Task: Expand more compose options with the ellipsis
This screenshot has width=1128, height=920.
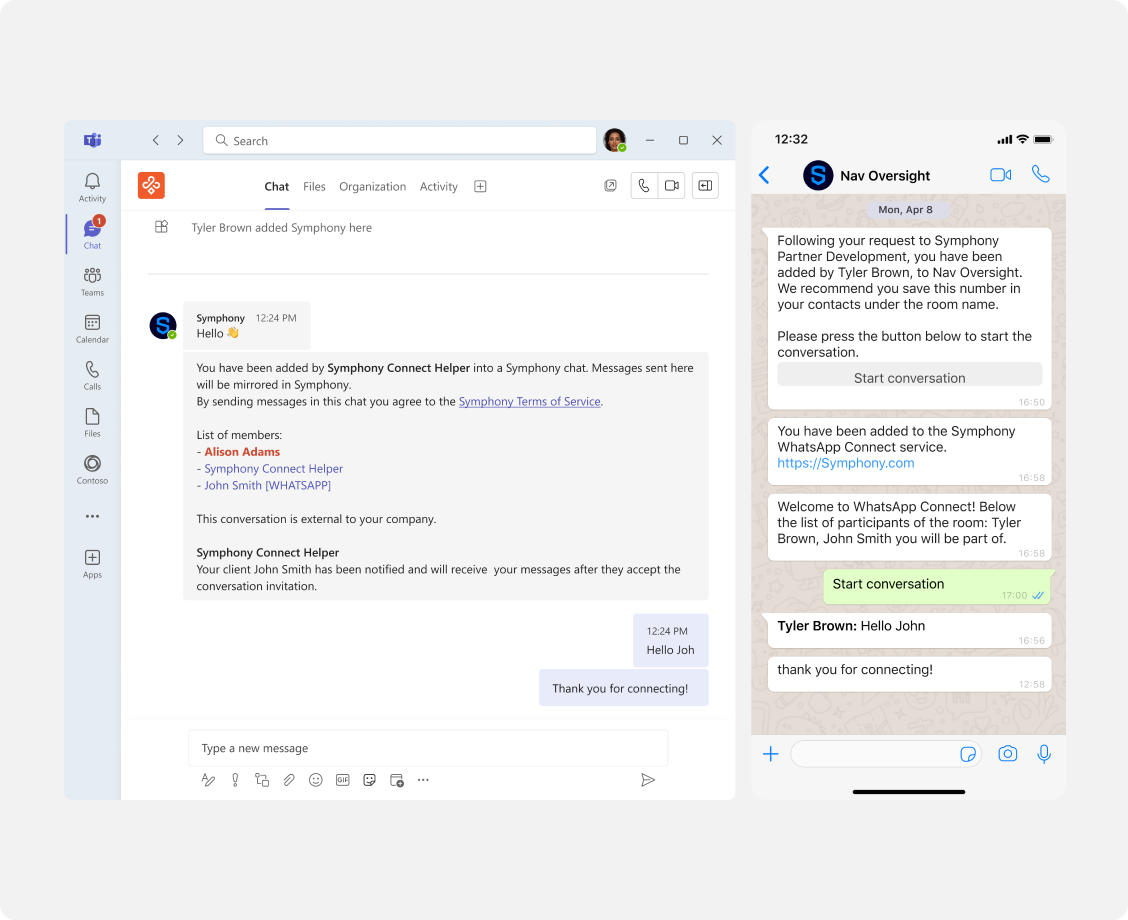Action: pos(423,780)
